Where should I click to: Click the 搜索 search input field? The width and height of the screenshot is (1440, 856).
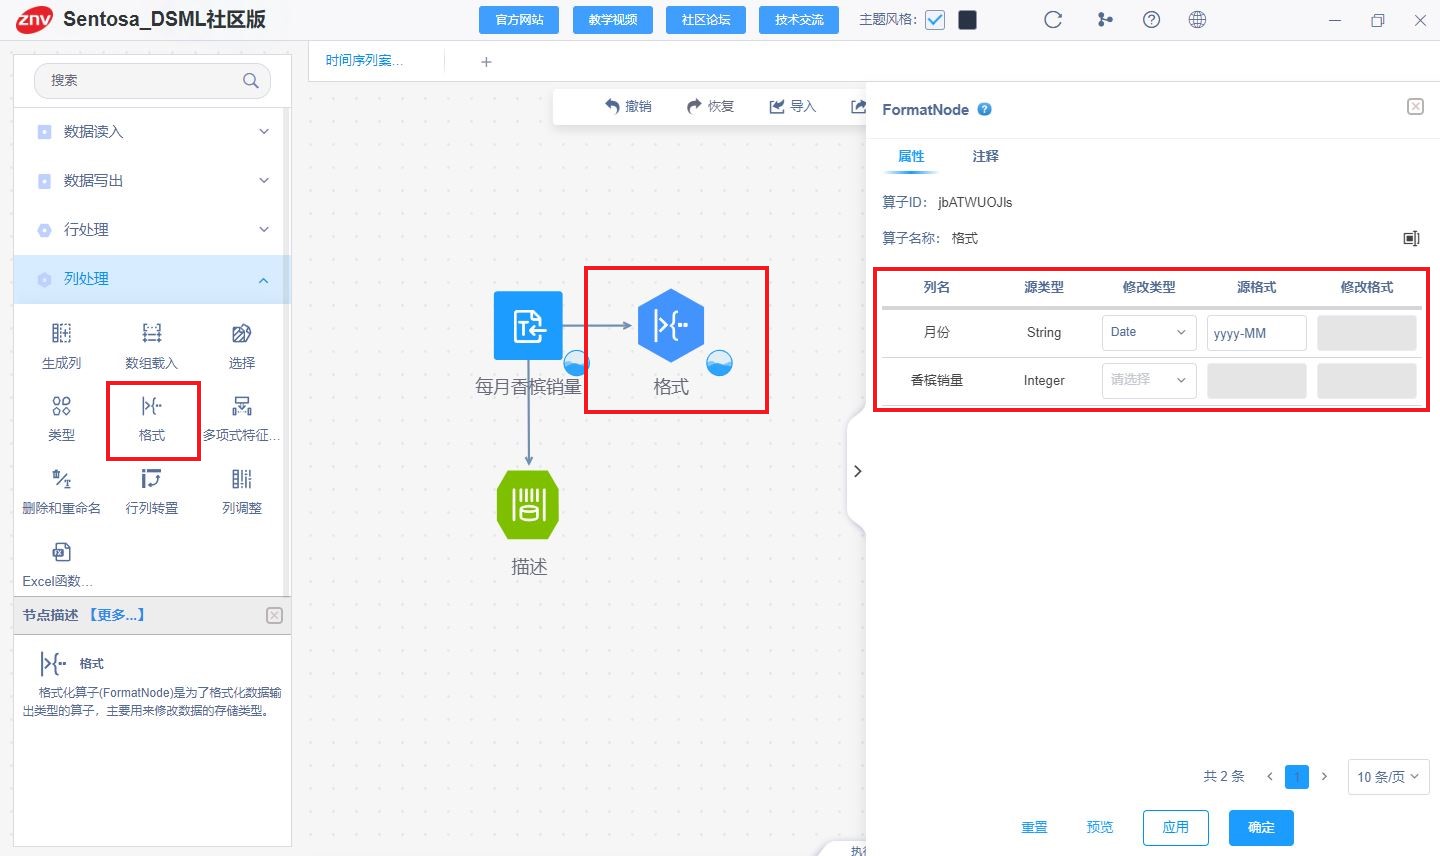[x=153, y=81]
